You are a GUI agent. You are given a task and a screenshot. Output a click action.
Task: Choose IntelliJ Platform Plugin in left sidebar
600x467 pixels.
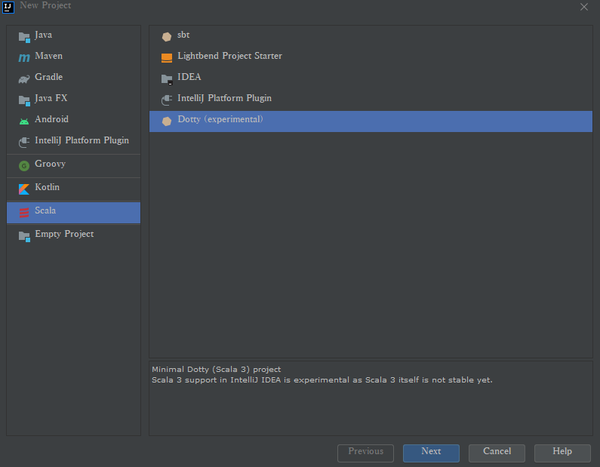point(73,141)
